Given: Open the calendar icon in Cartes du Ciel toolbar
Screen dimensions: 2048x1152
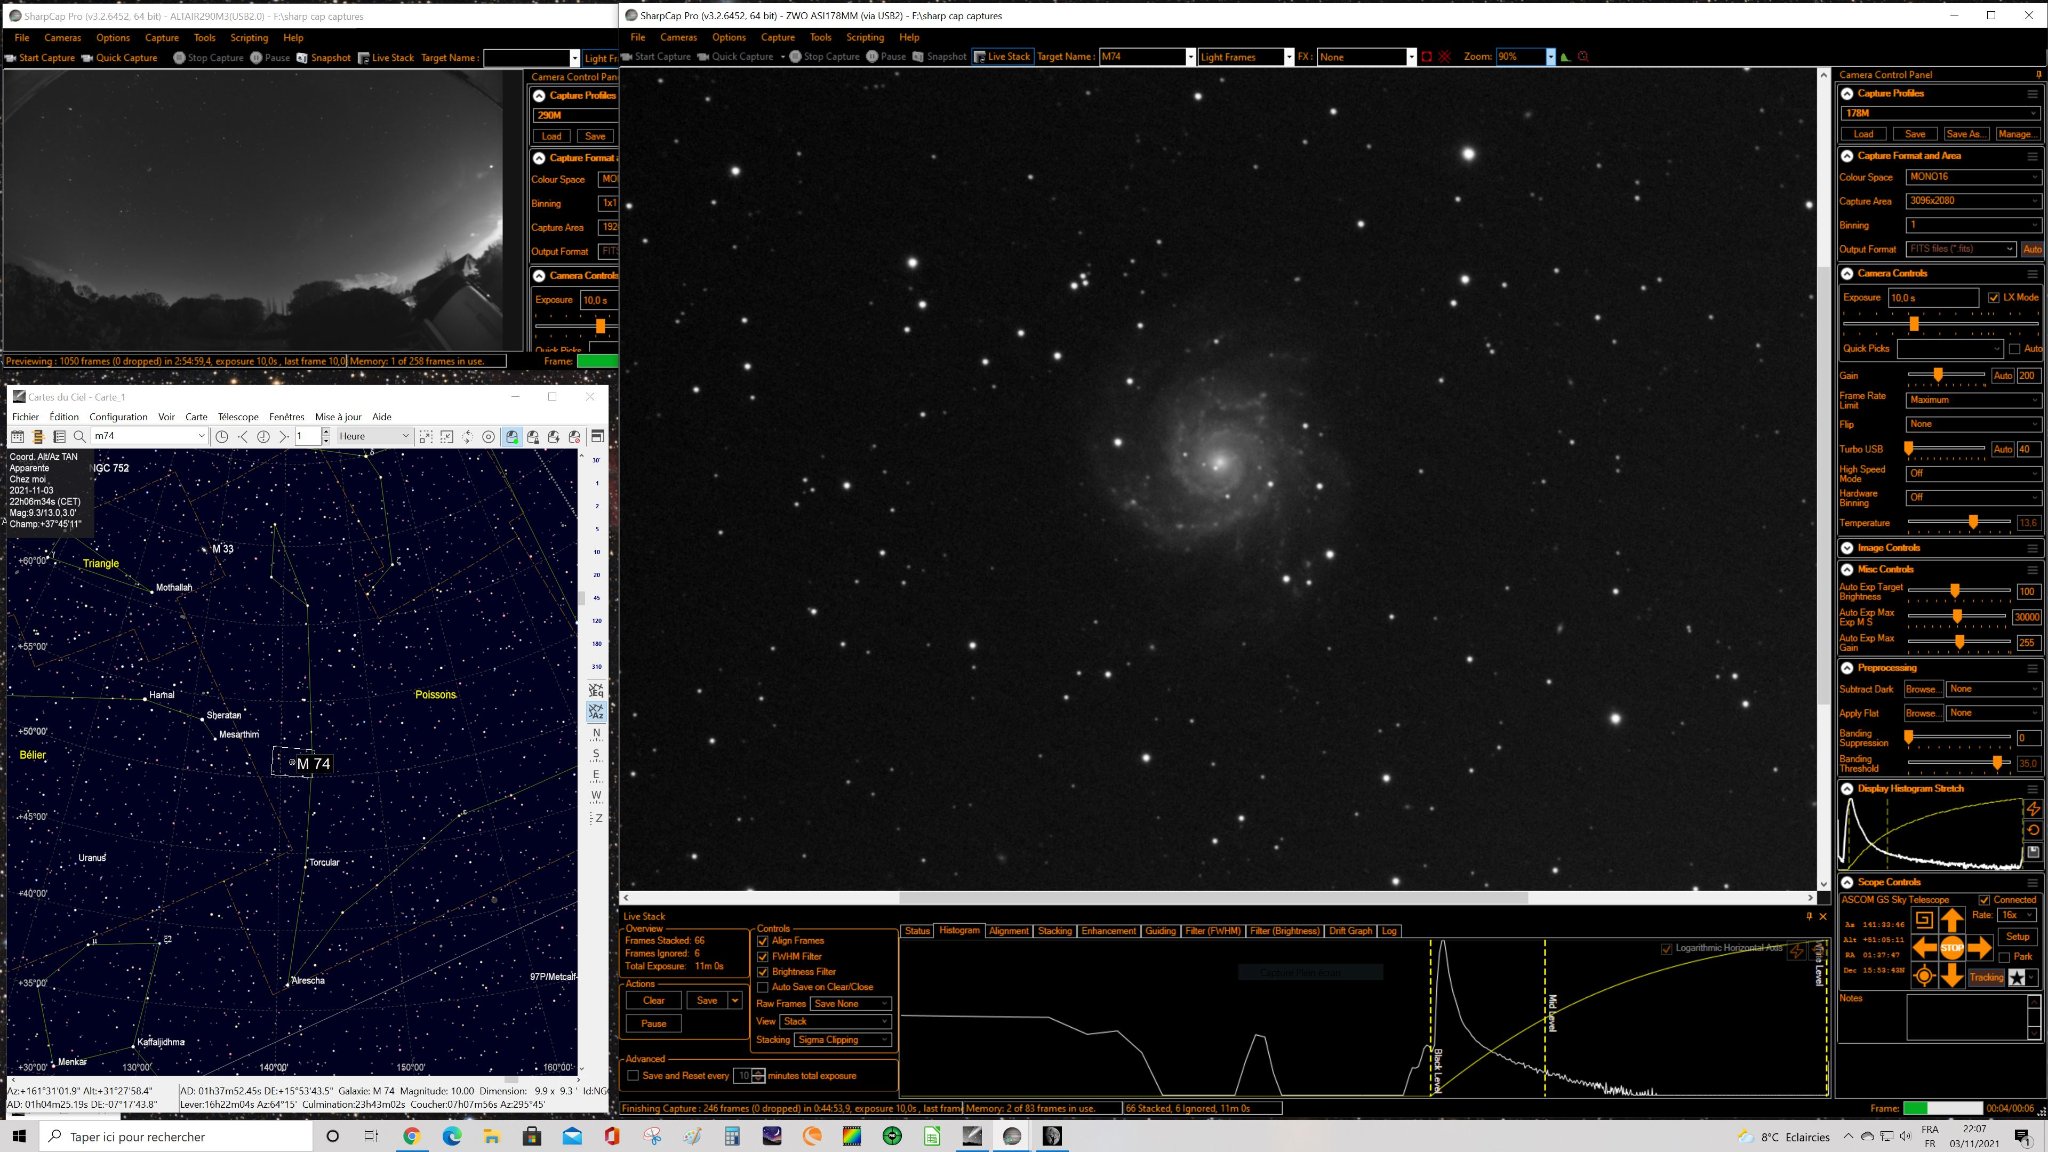Looking at the screenshot, I should coord(17,437).
